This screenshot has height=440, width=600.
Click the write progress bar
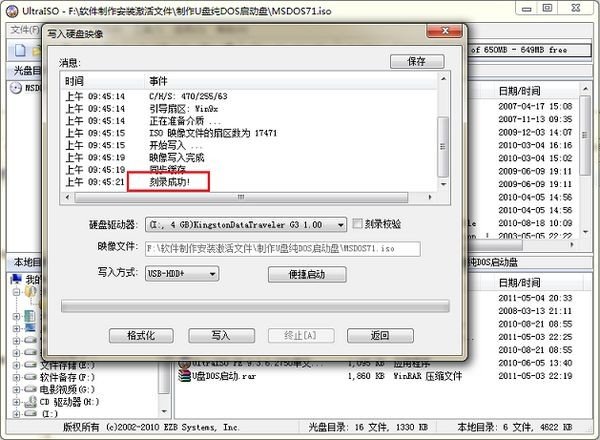point(254,305)
